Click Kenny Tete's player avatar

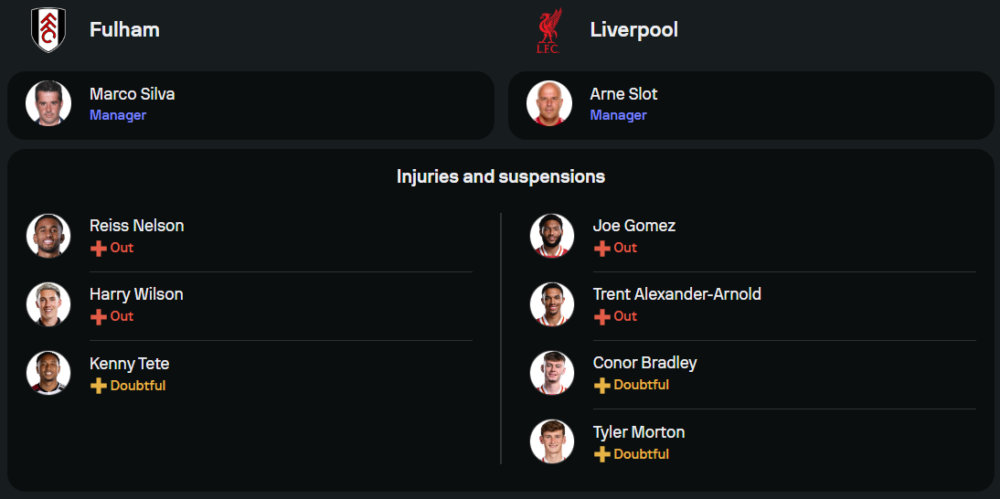click(x=48, y=373)
